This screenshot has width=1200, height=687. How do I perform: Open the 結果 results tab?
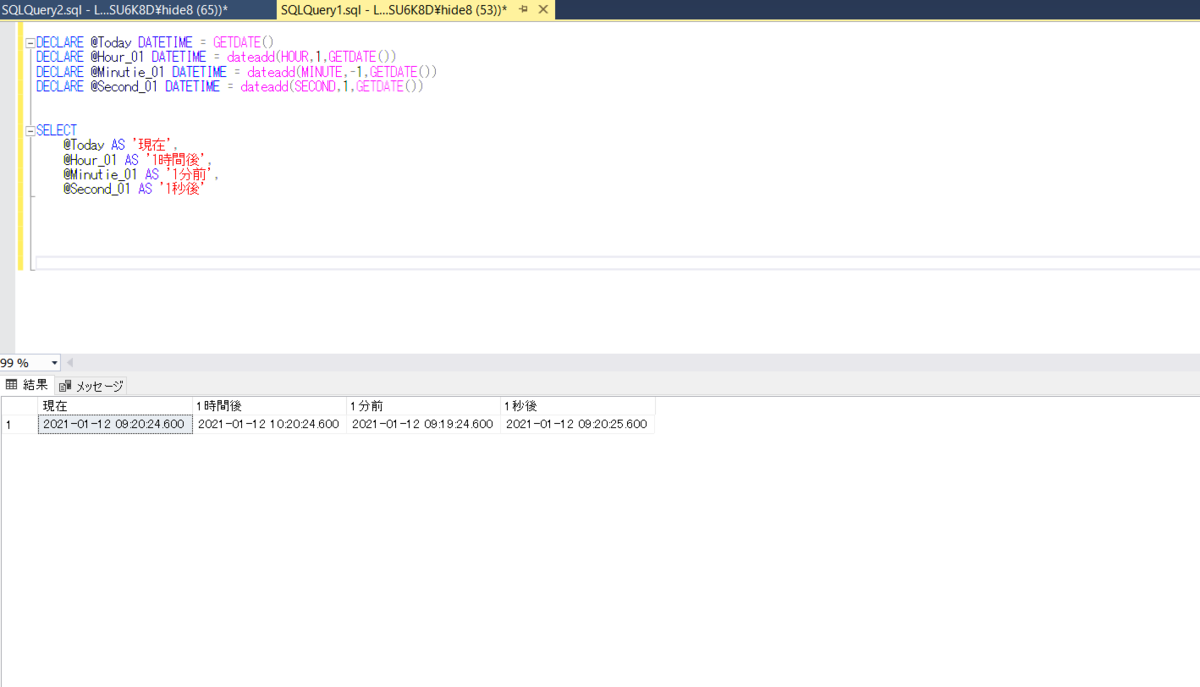[x=27, y=385]
